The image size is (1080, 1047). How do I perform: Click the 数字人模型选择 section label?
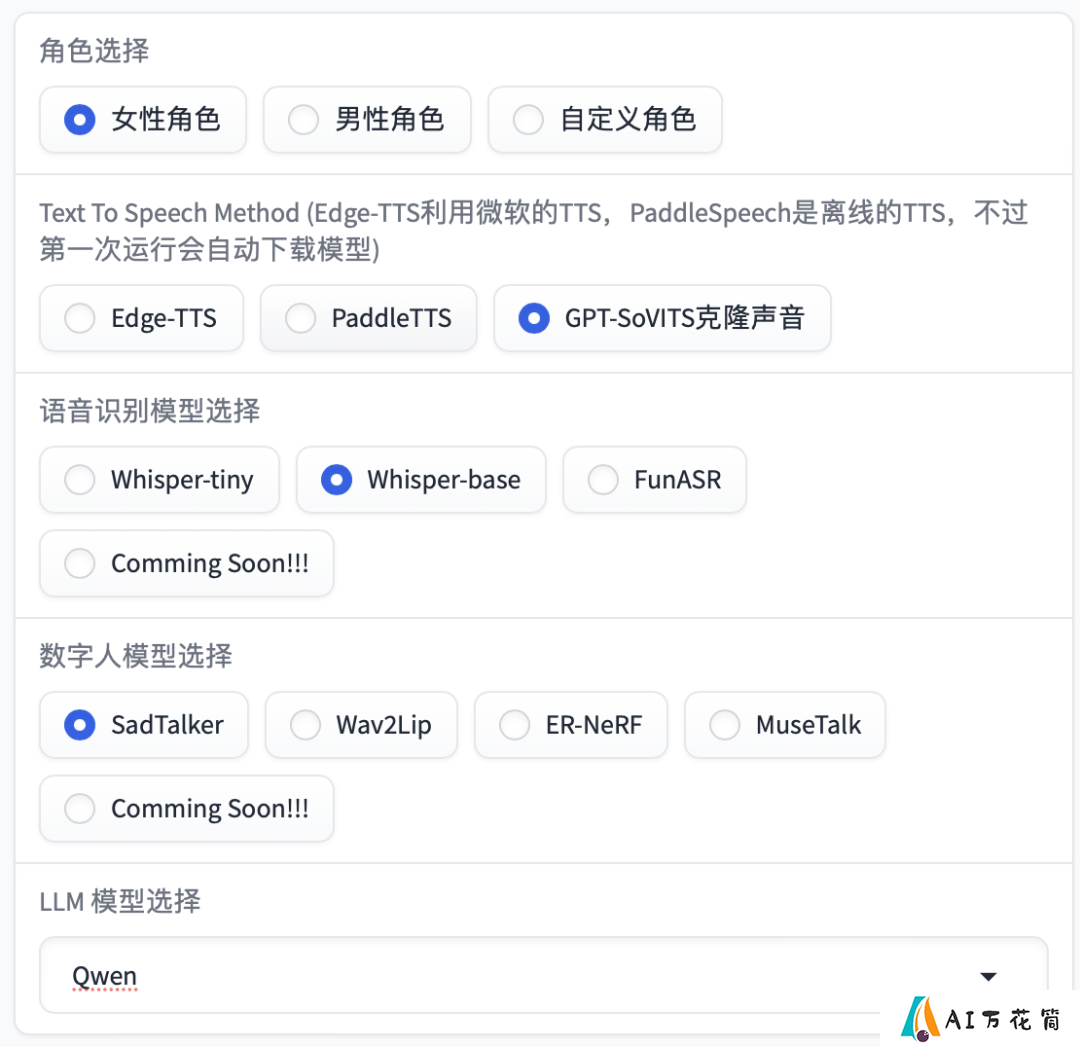[136, 655]
